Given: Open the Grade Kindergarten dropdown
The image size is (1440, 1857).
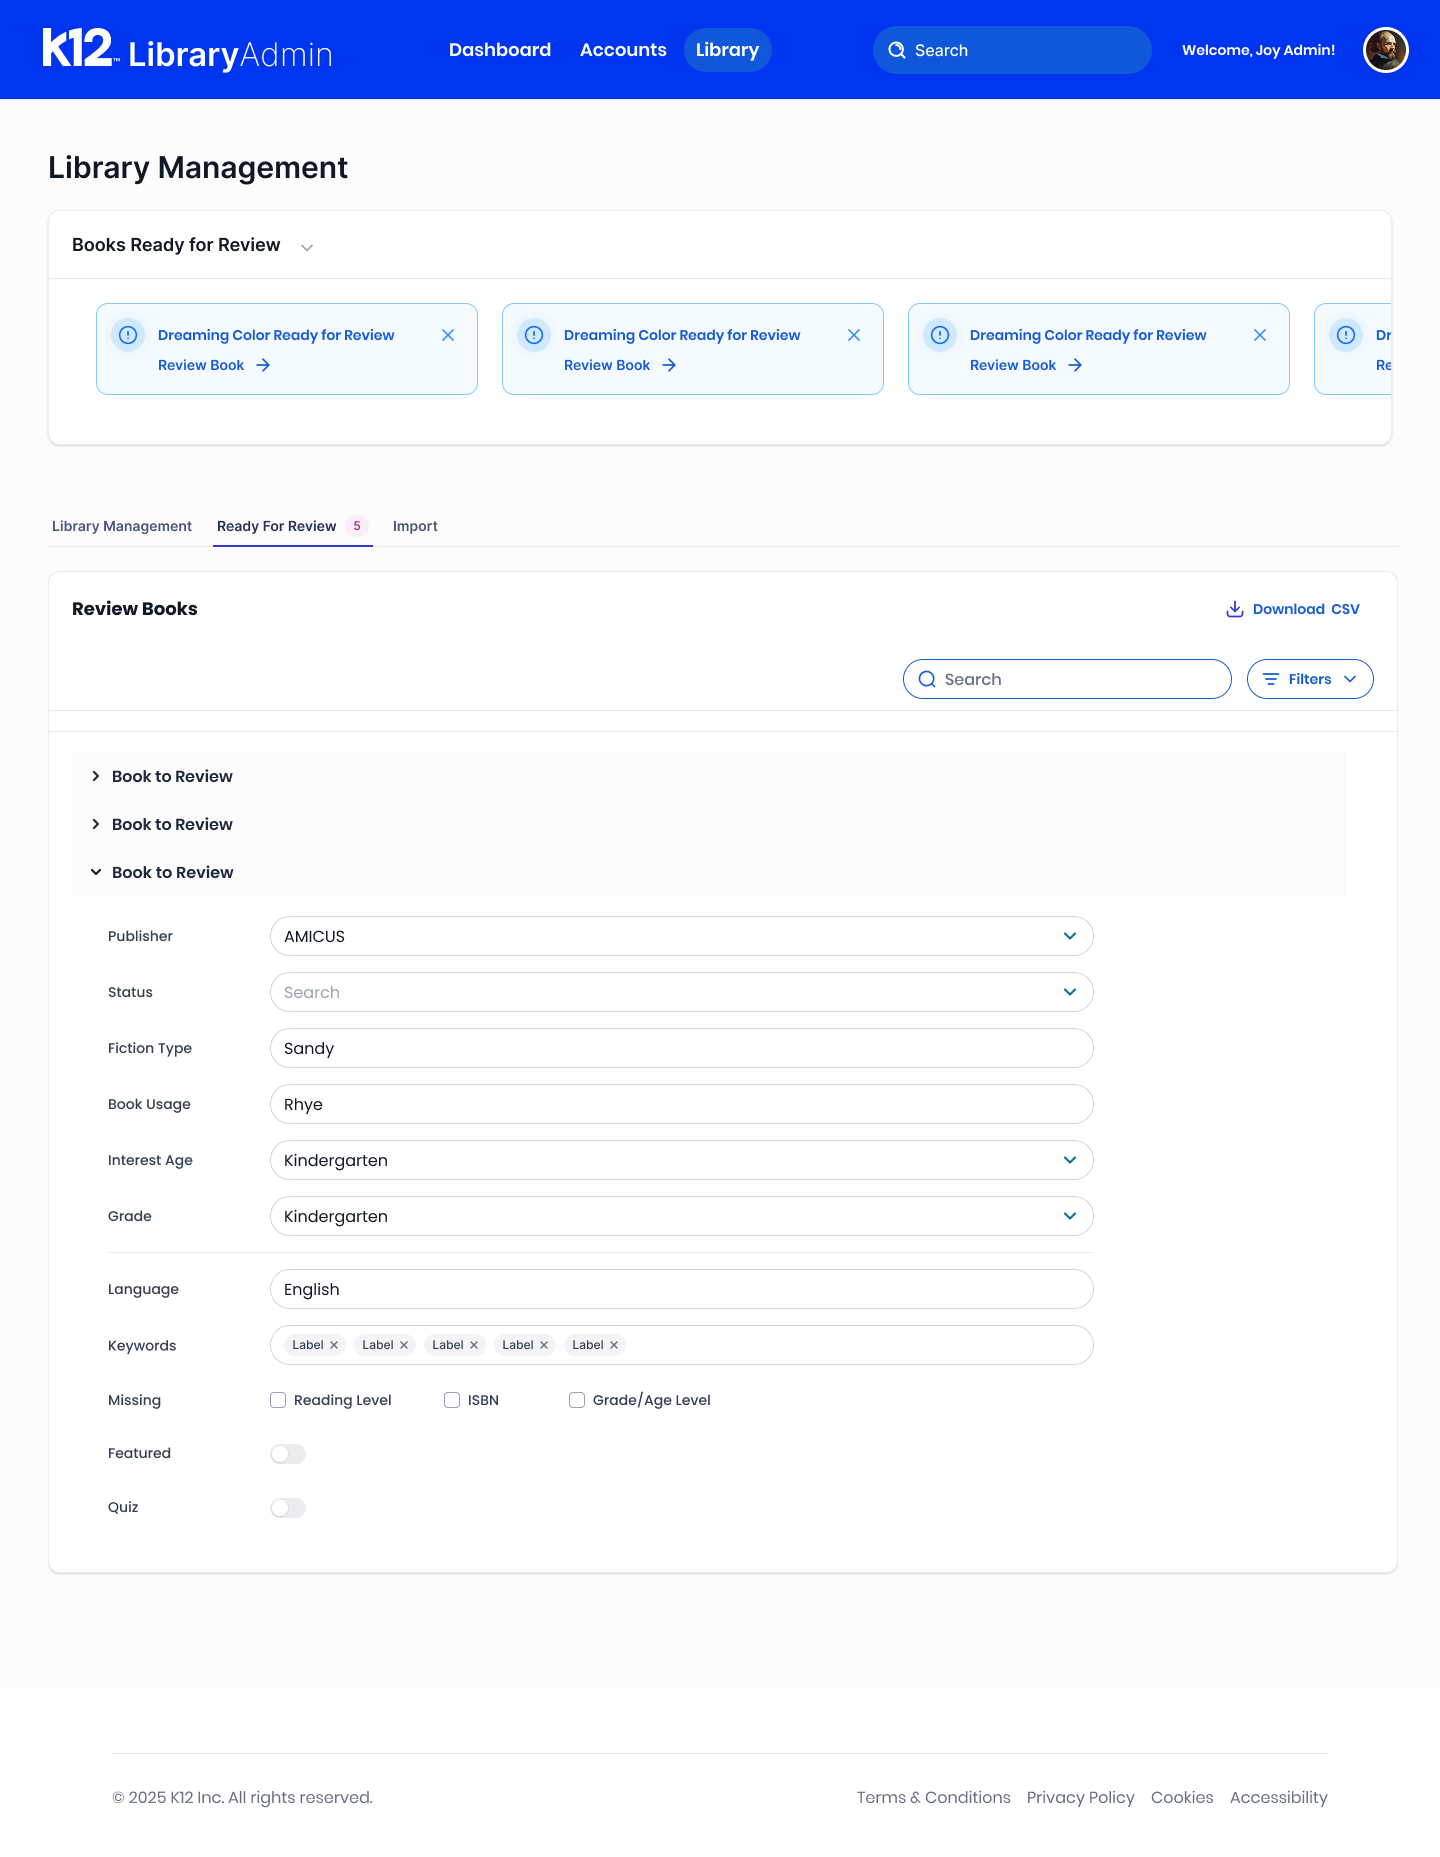Looking at the screenshot, I should coord(682,1216).
